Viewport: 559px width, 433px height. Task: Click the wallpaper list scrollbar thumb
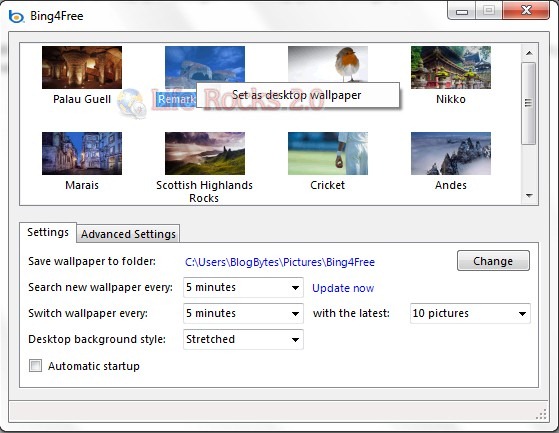[529, 103]
